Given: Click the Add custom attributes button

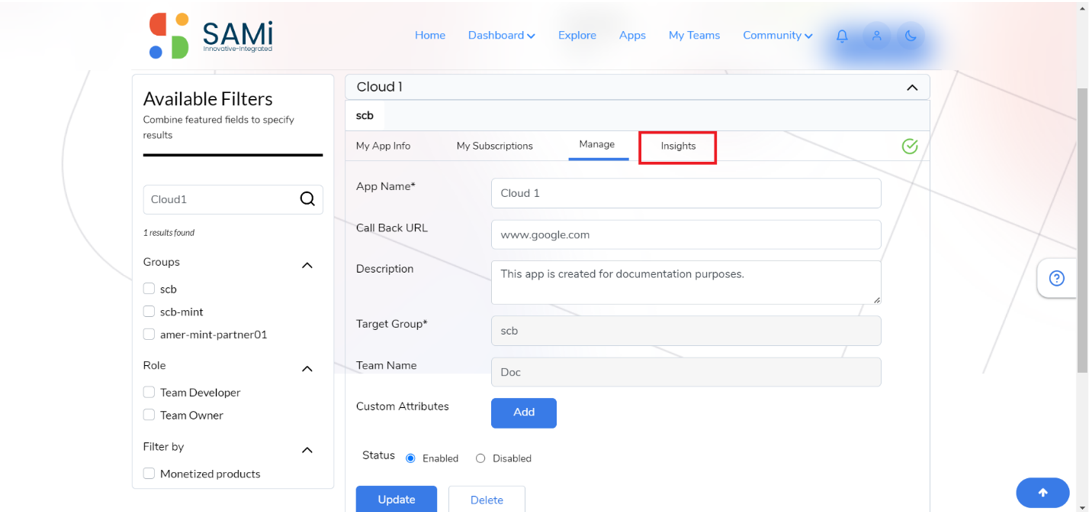Looking at the screenshot, I should click(x=523, y=413).
